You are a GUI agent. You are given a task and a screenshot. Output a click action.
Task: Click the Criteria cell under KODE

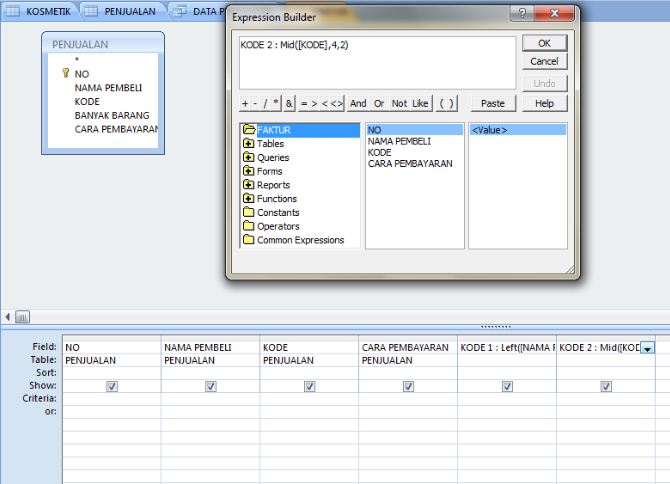[309, 399]
